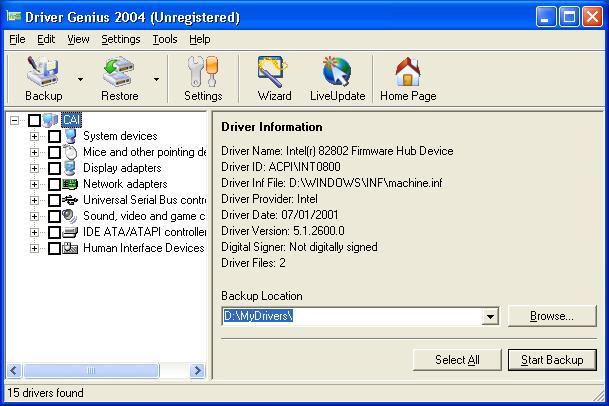Click the Network adapters card icon
Screen dimensions: 609x406
pyautogui.click(x=70, y=184)
